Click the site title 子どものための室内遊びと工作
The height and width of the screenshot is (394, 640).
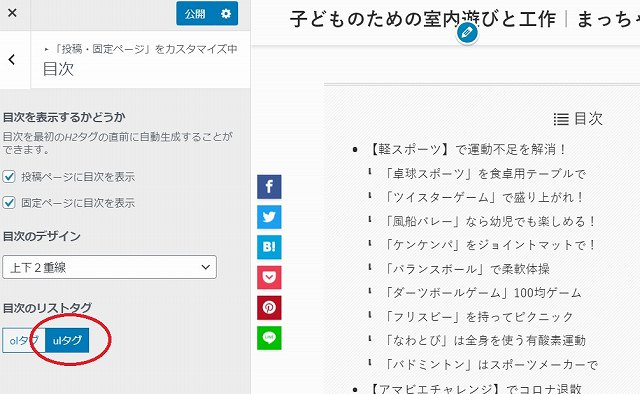point(423,19)
